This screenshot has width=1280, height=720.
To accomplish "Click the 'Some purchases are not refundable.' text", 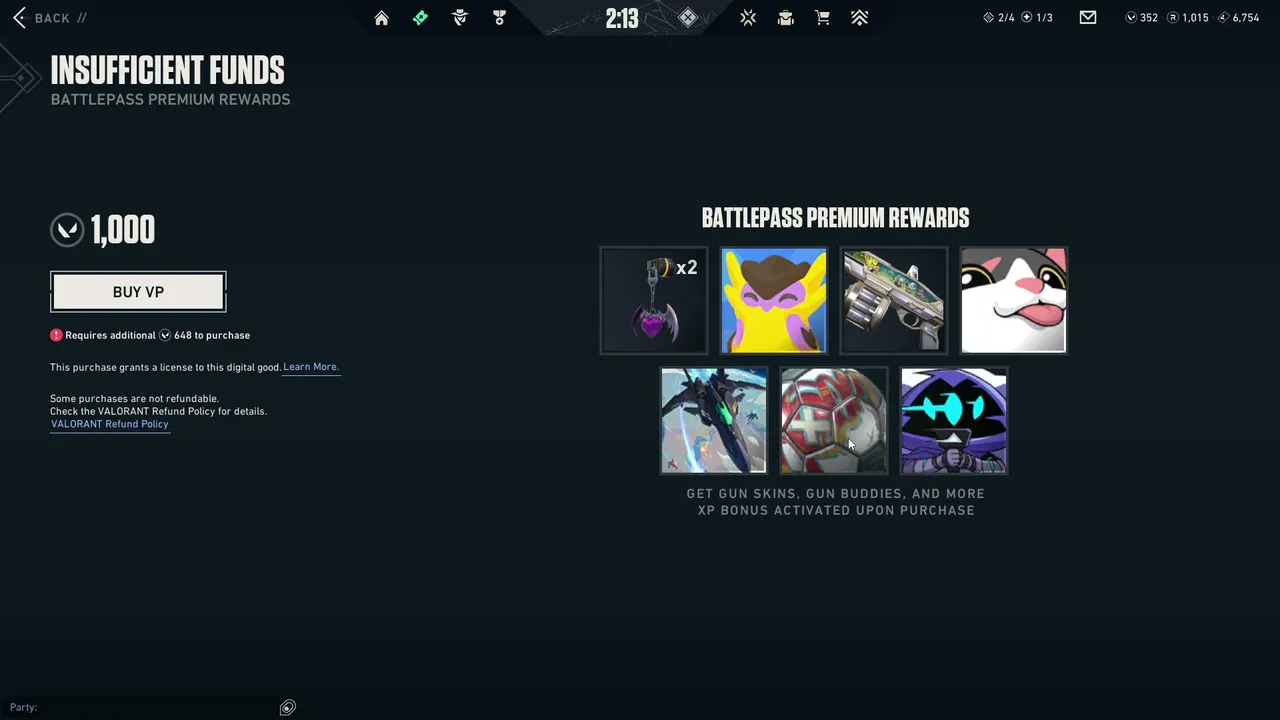I will [134, 399].
